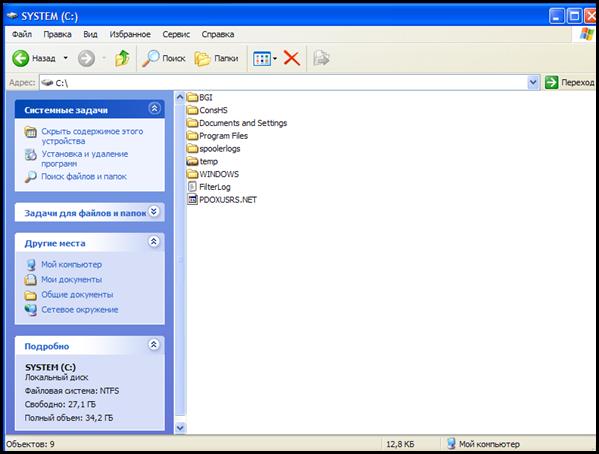Click the grey Forward arrow button
This screenshot has height=454, width=599.
point(86,58)
